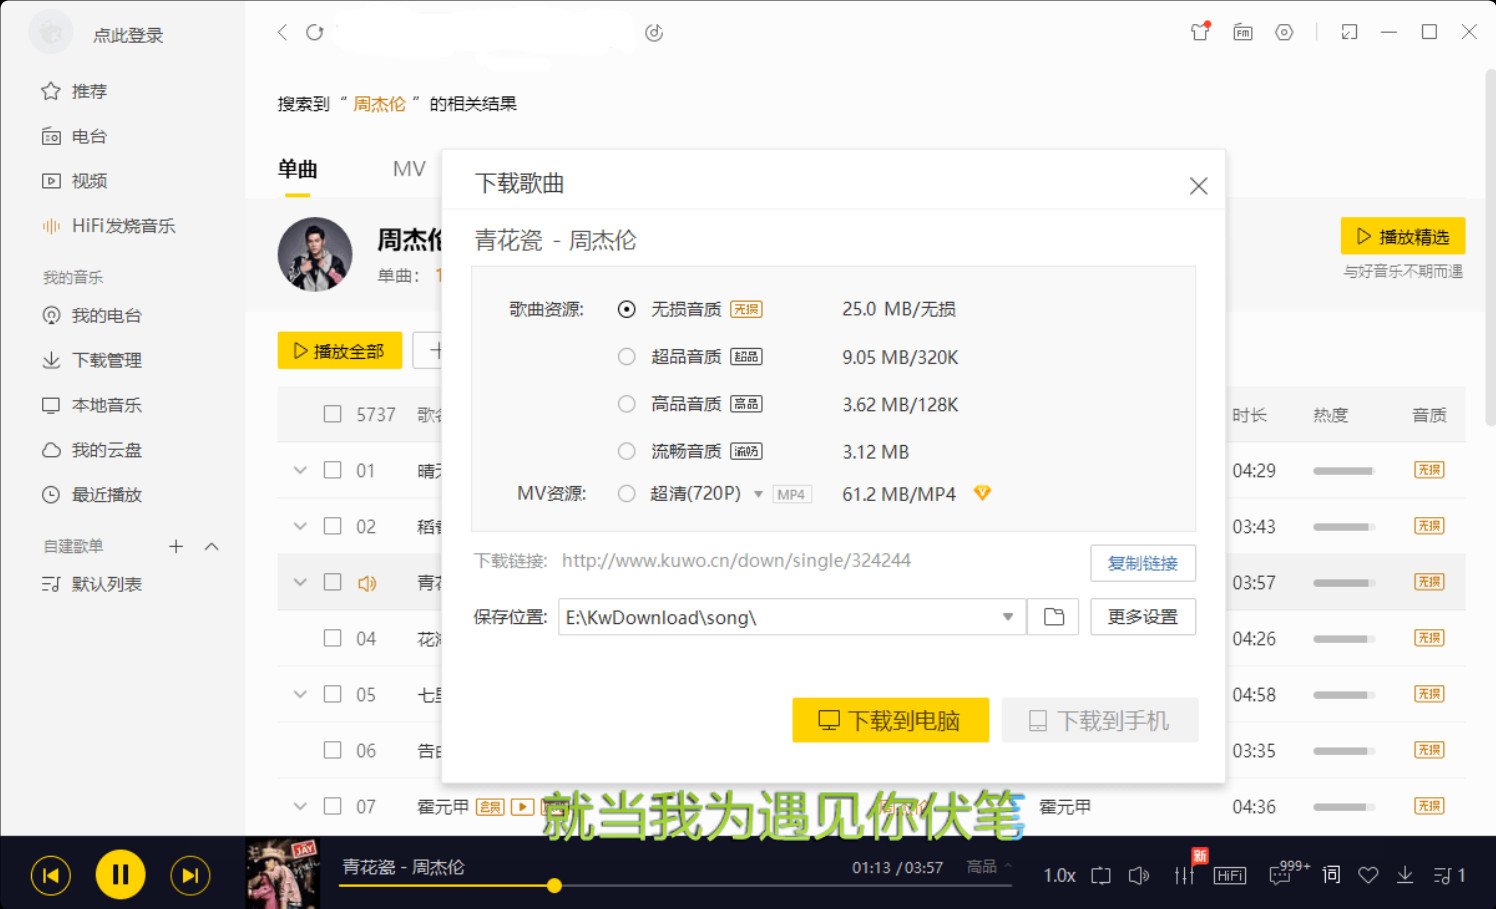
Task: Open the equalizer sound effects icon
Action: click(x=1184, y=875)
